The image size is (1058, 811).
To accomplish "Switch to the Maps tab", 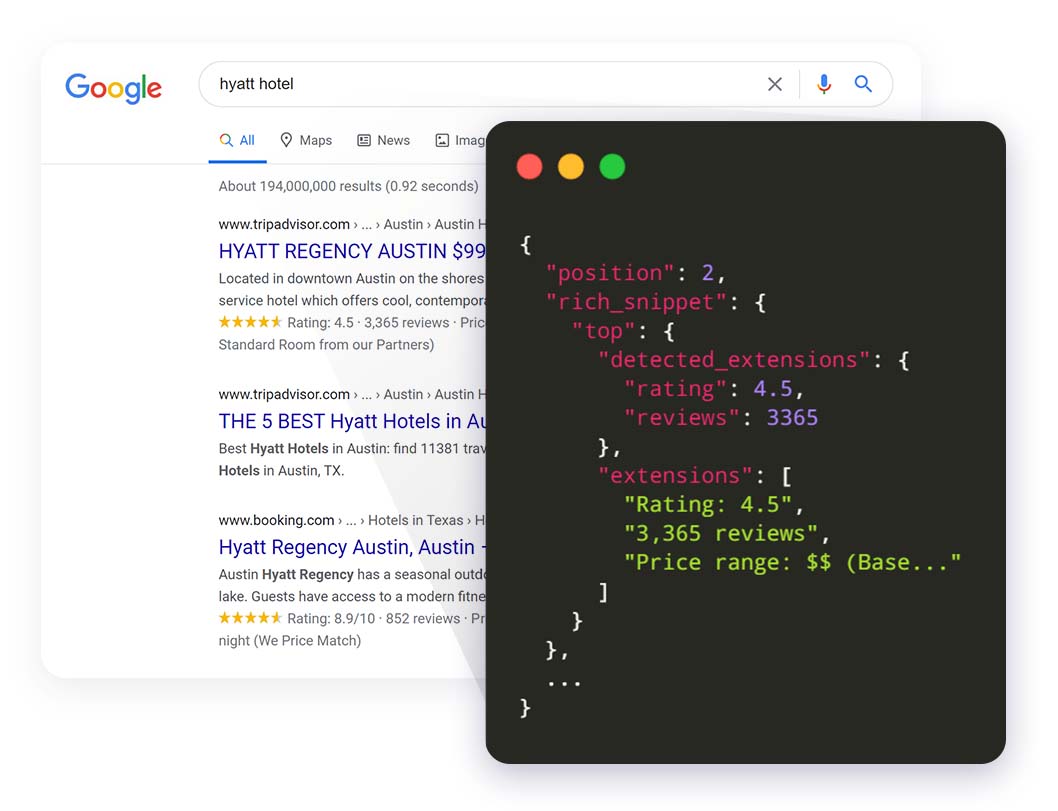I will (305, 141).
